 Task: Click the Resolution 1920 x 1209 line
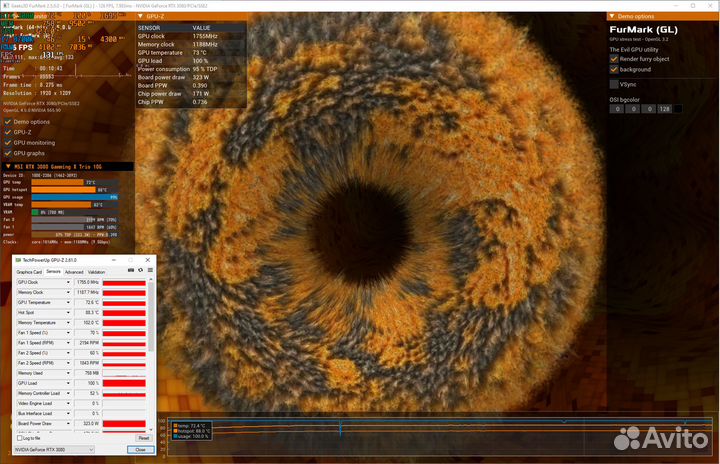point(36,93)
